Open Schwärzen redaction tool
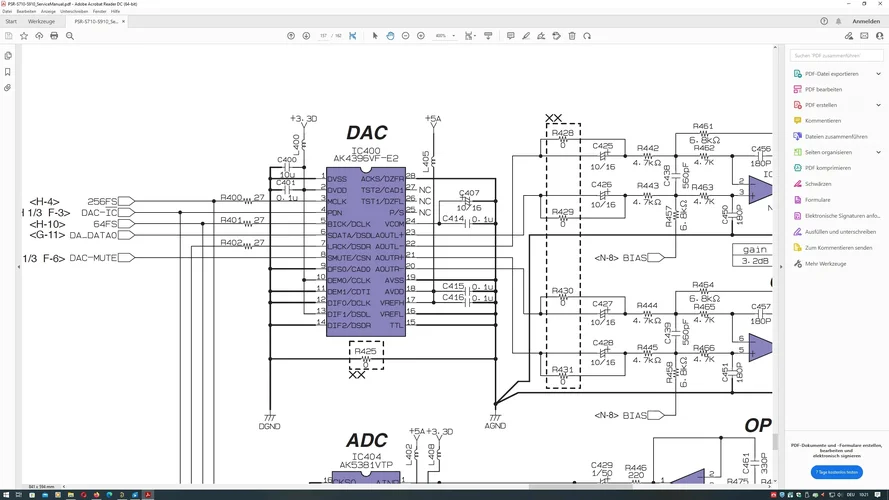The width and height of the screenshot is (889, 500). [817, 184]
